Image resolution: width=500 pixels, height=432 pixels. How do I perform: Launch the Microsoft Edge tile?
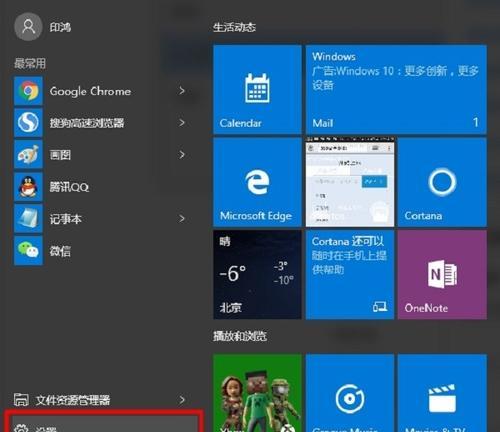pyautogui.click(x=257, y=182)
